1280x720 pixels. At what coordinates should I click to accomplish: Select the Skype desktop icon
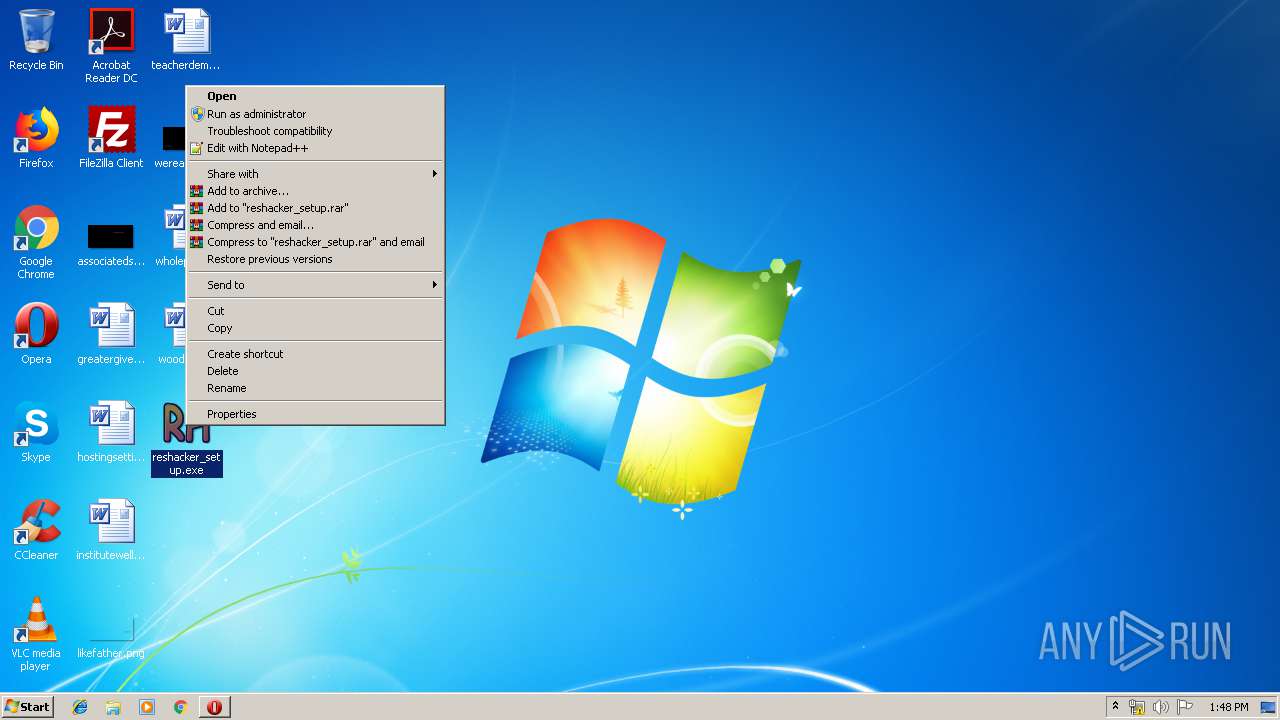[x=36, y=432]
